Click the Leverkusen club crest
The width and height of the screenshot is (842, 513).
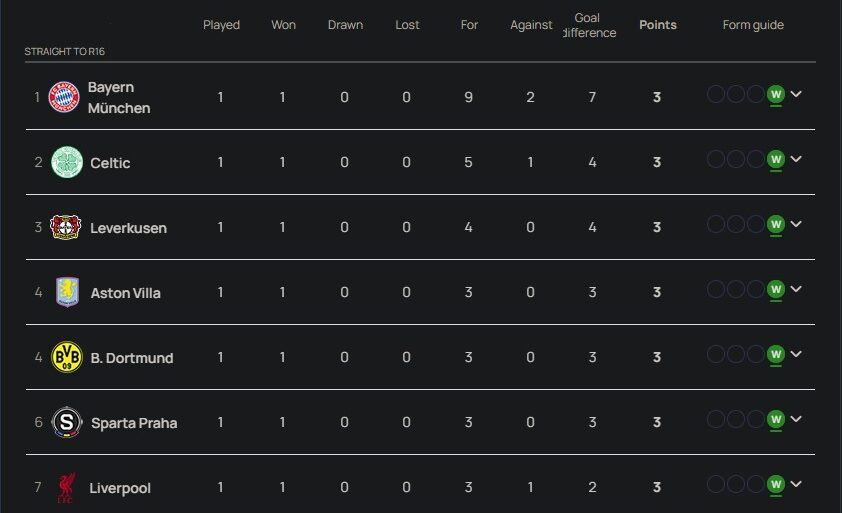point(65,227)
